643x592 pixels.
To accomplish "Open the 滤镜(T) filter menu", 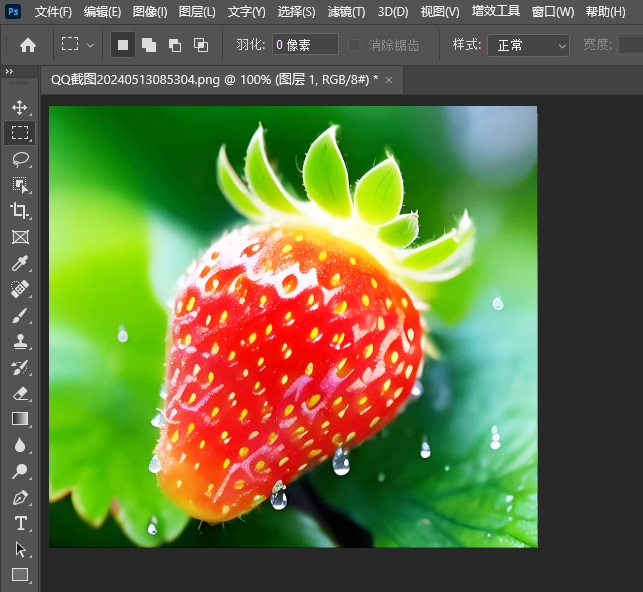I will point(347,12).
